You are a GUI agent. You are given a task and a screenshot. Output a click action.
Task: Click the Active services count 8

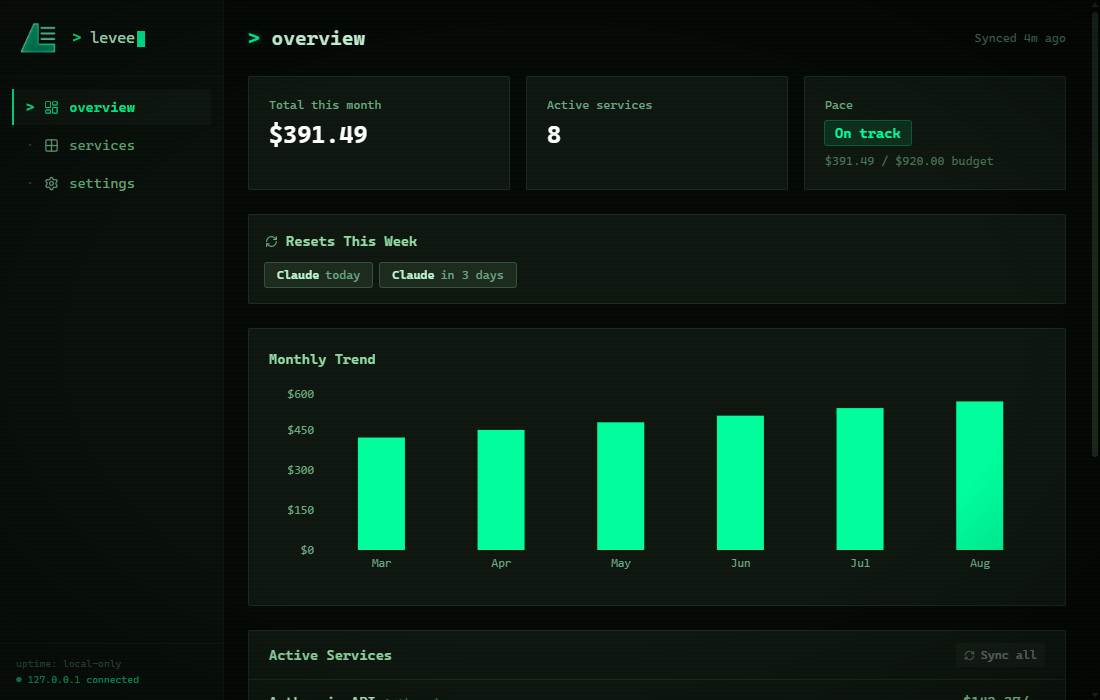554,134
